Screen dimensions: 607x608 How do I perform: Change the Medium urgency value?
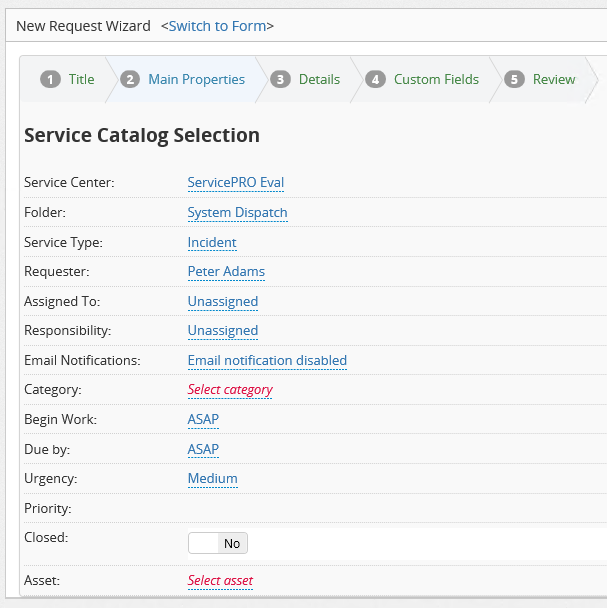[212, 478]
